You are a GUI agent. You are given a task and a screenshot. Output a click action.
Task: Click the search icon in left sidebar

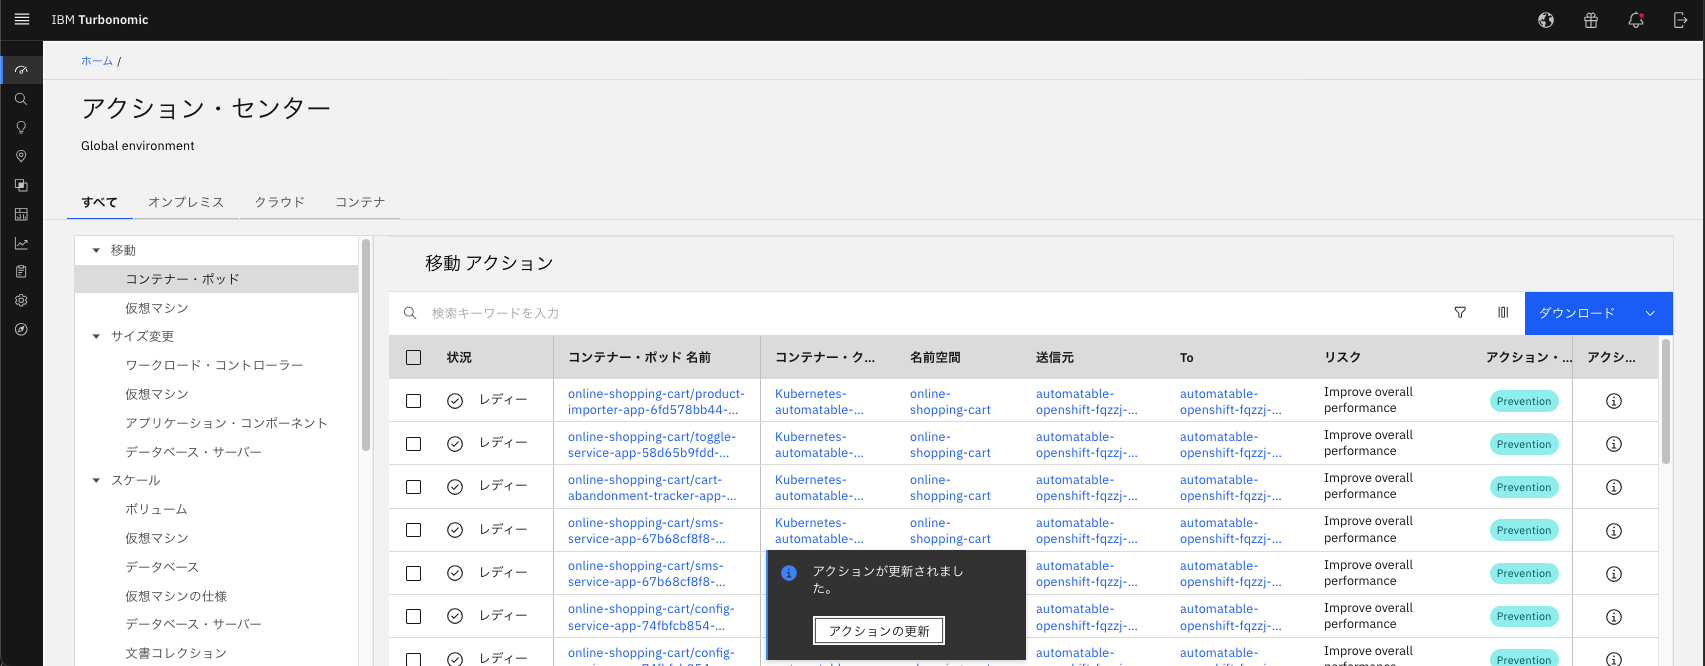point(21,99)
